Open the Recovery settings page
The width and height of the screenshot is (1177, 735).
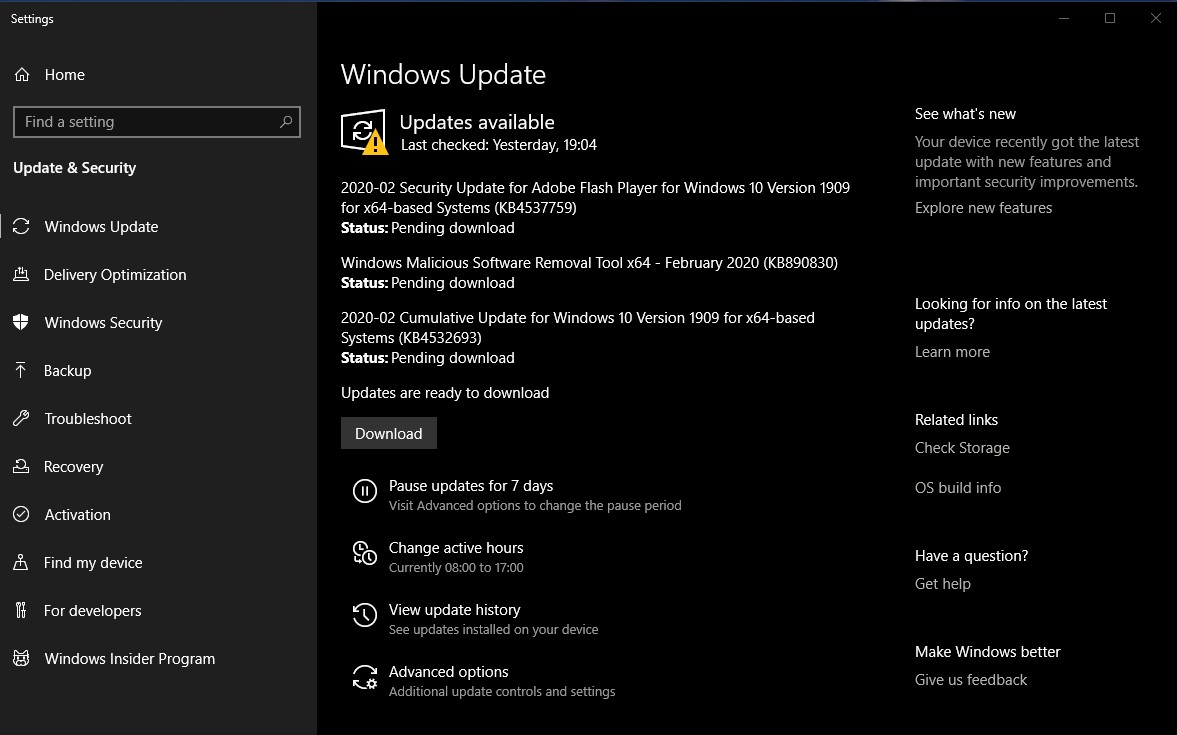click(73, 467)
